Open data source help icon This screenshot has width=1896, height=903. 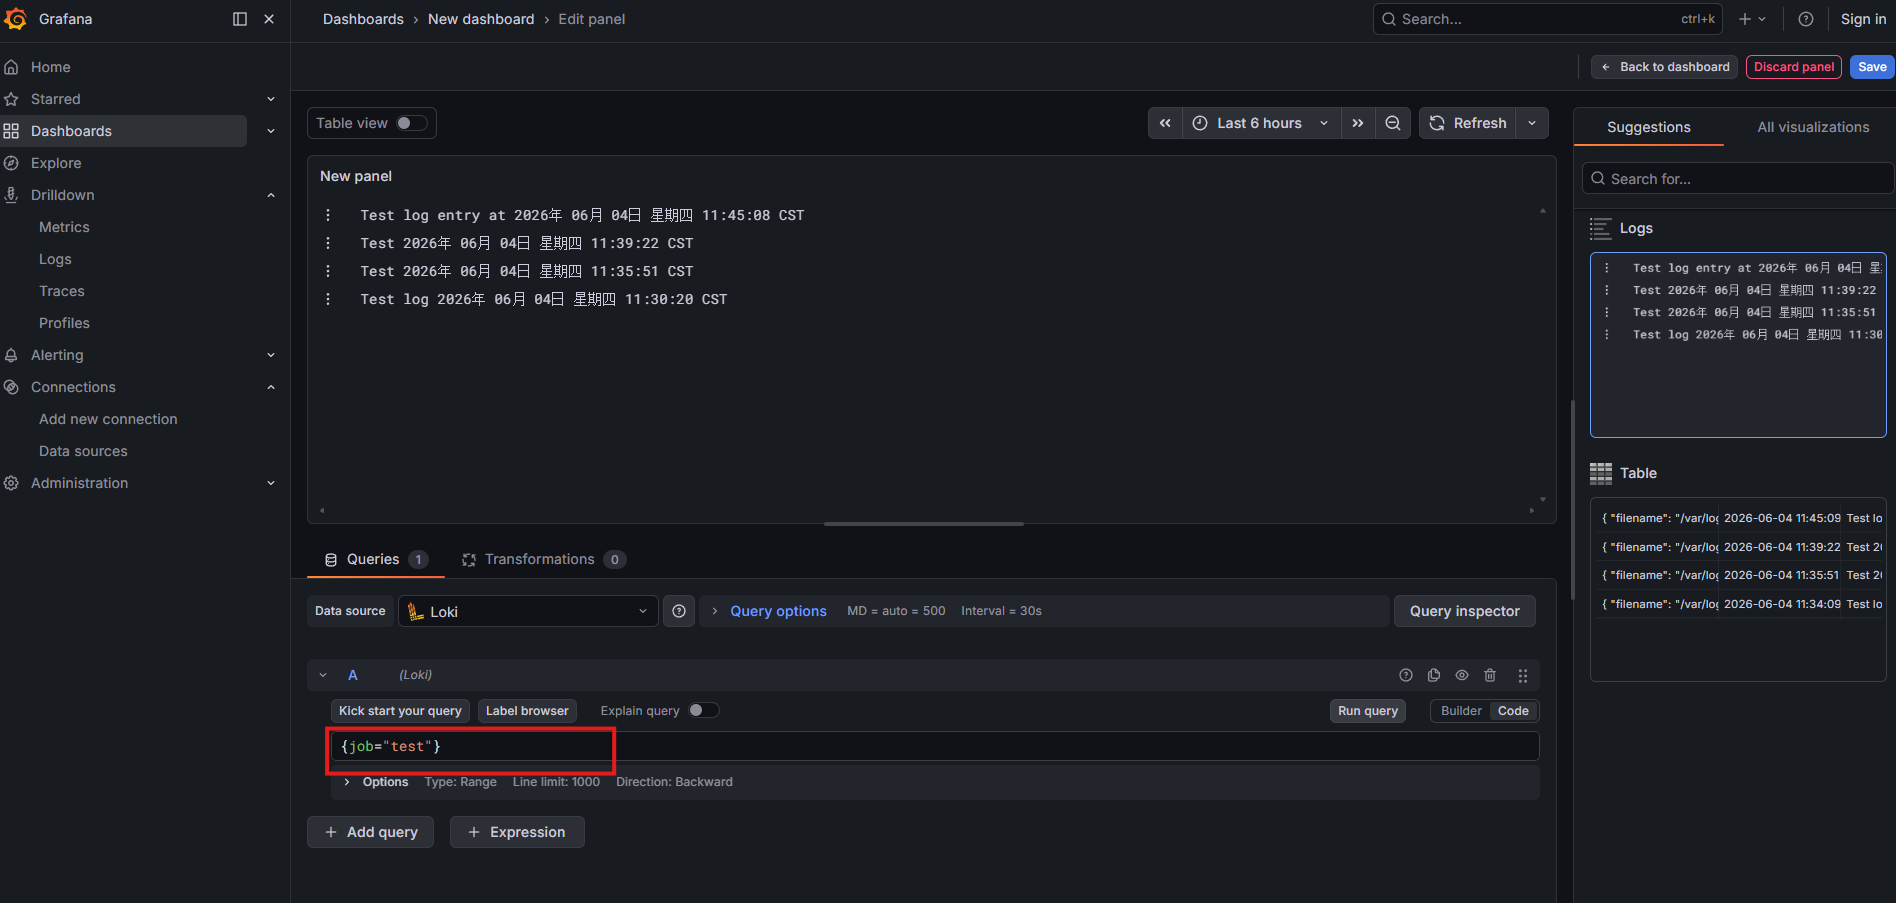[x=679, y=611]
